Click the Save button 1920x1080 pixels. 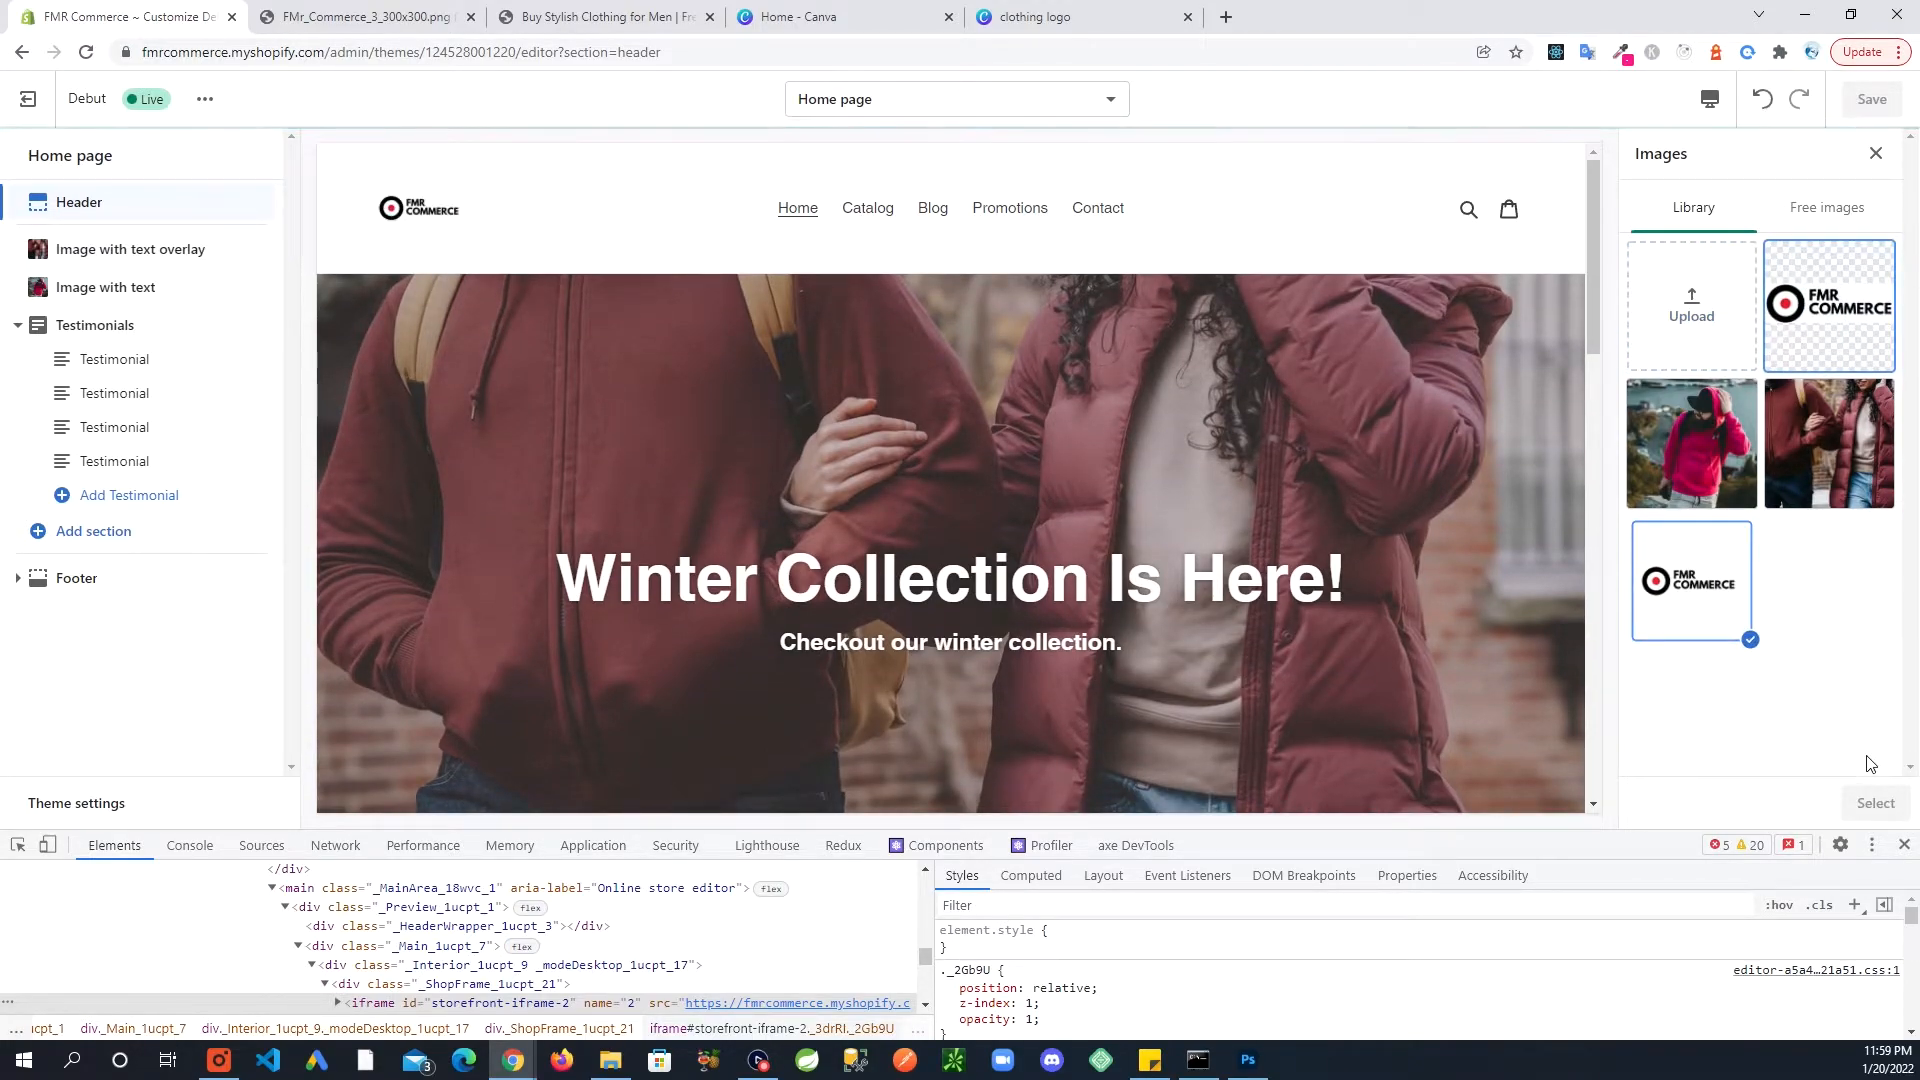pos(1872,99)
